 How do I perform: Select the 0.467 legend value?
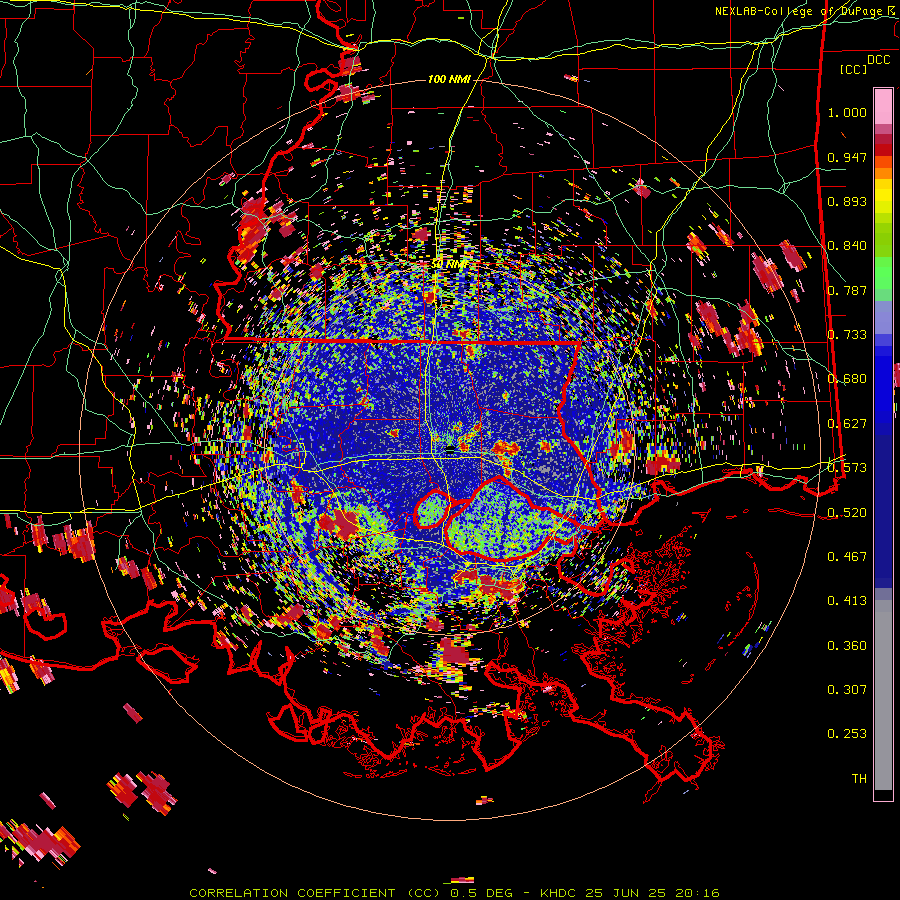[847, 556]
